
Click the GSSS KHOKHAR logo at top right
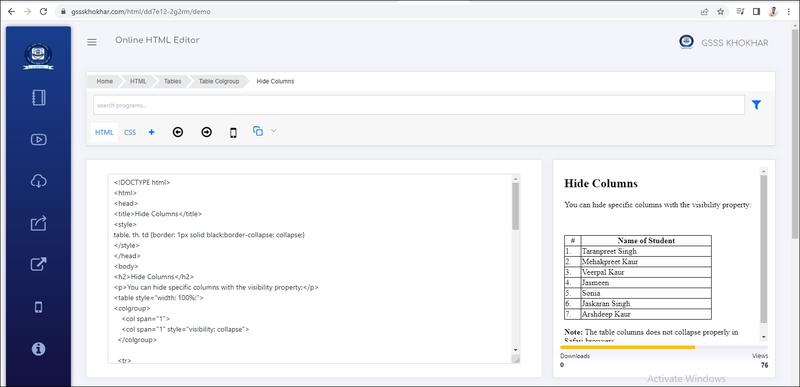(686, 42)
